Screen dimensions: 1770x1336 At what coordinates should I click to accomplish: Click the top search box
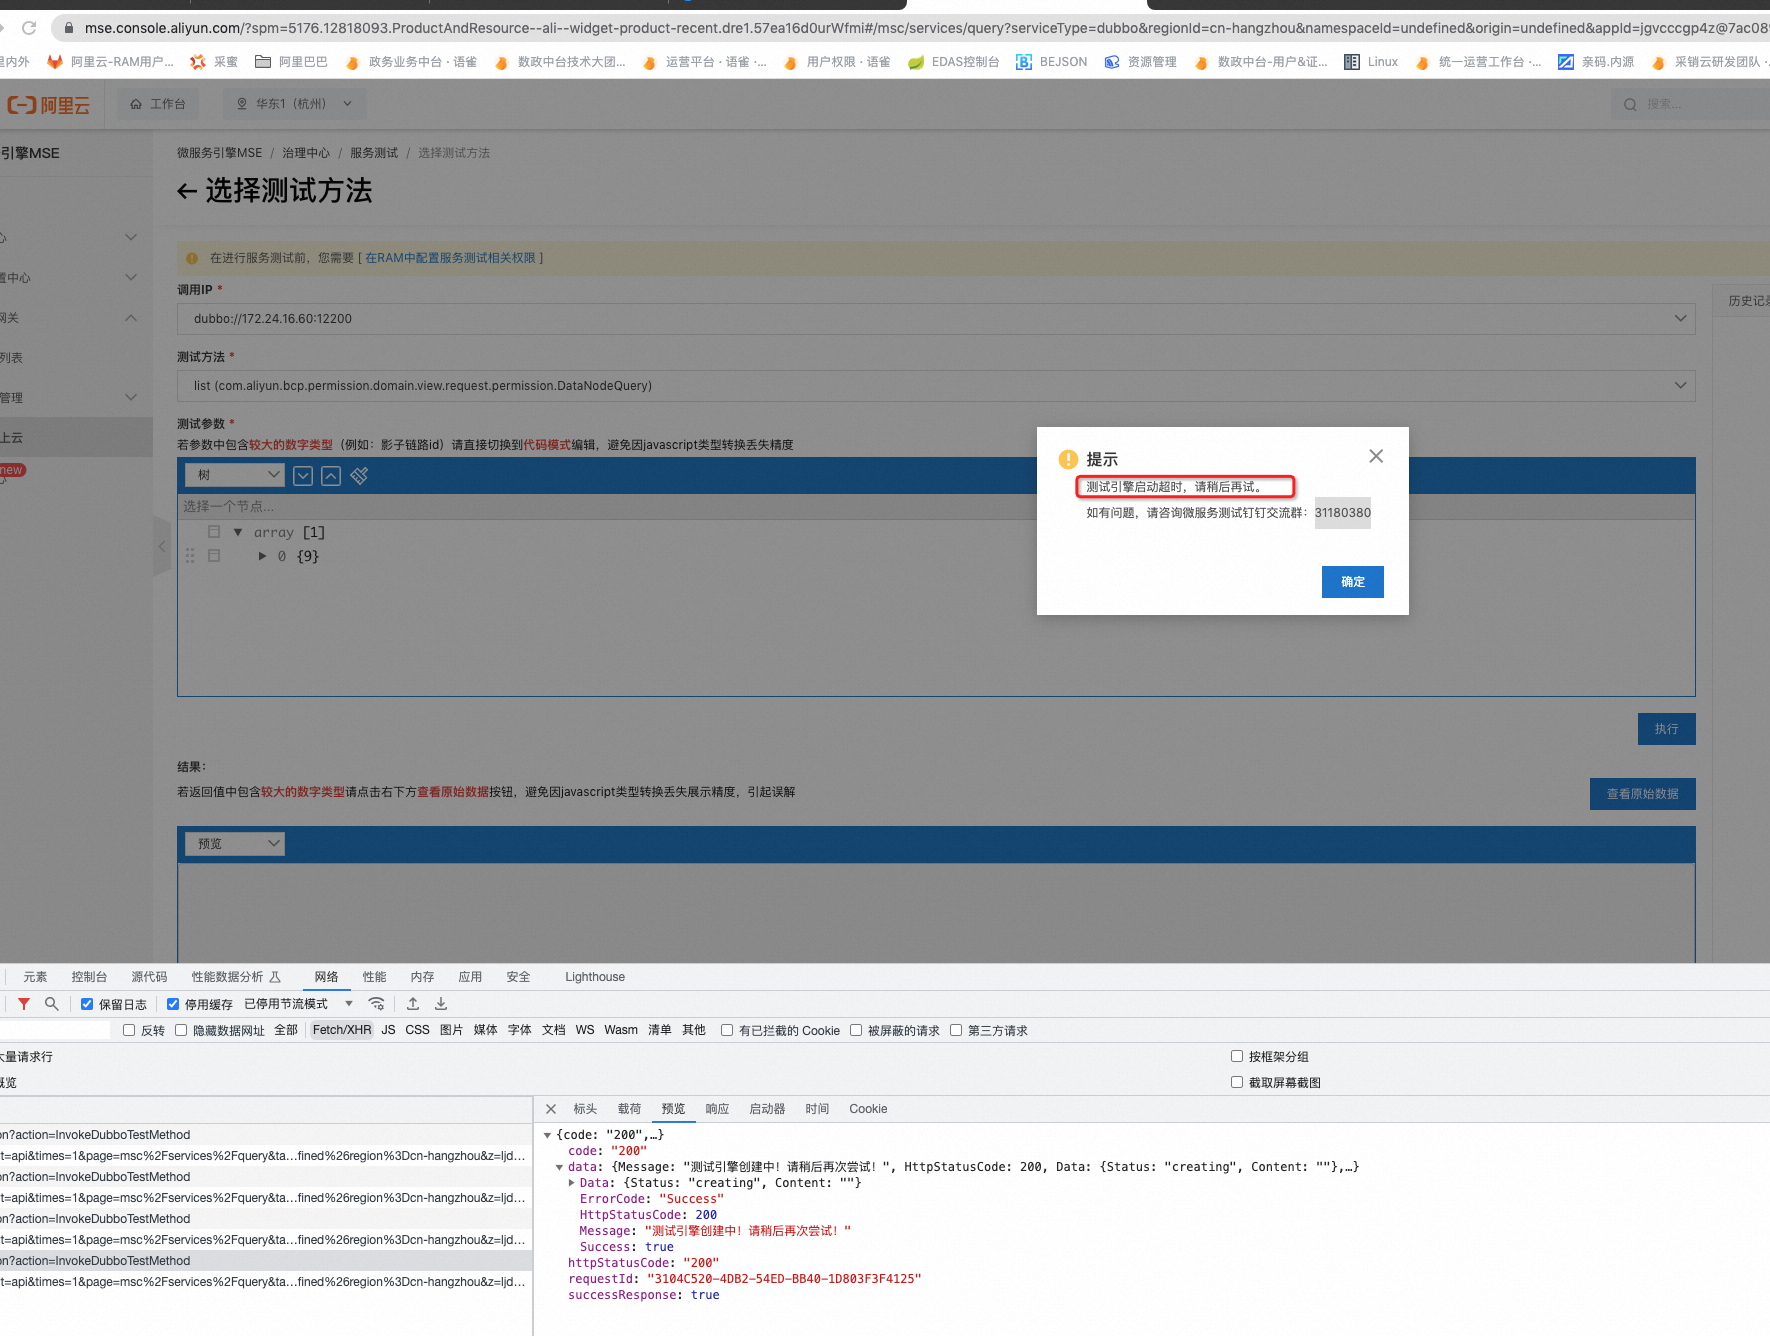(1690, 104)
